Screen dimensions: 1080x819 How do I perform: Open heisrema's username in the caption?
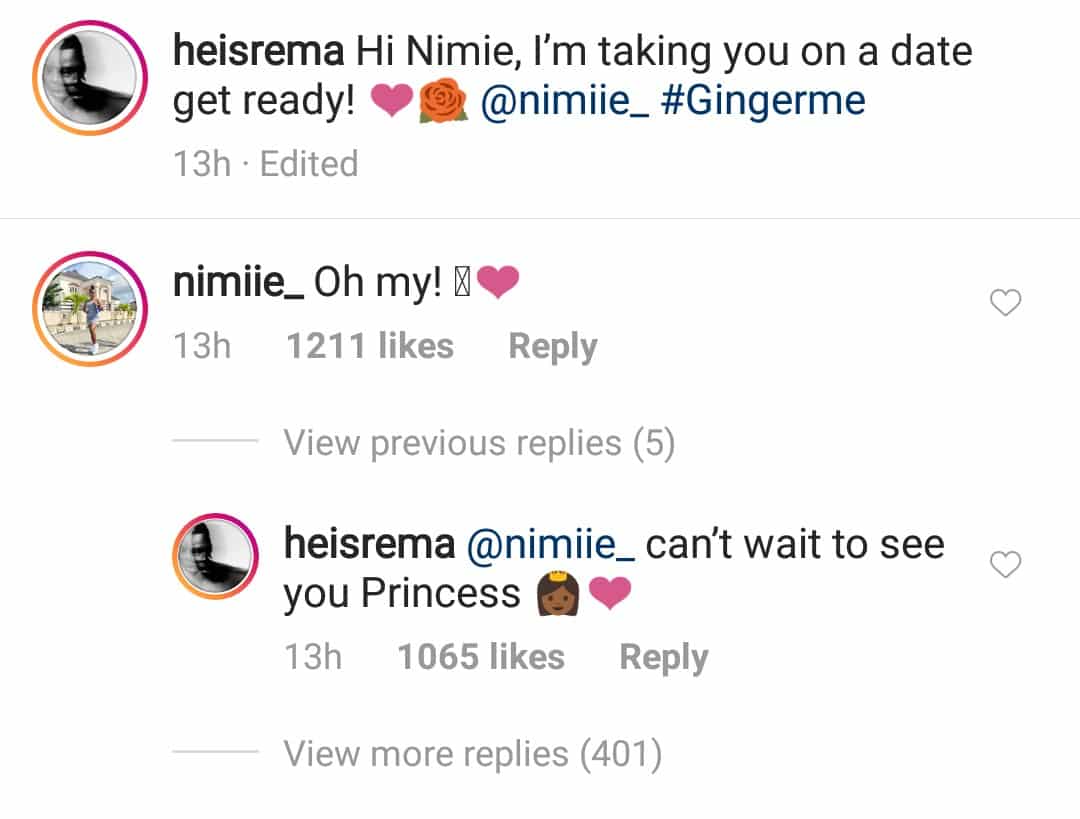[258, 51]
